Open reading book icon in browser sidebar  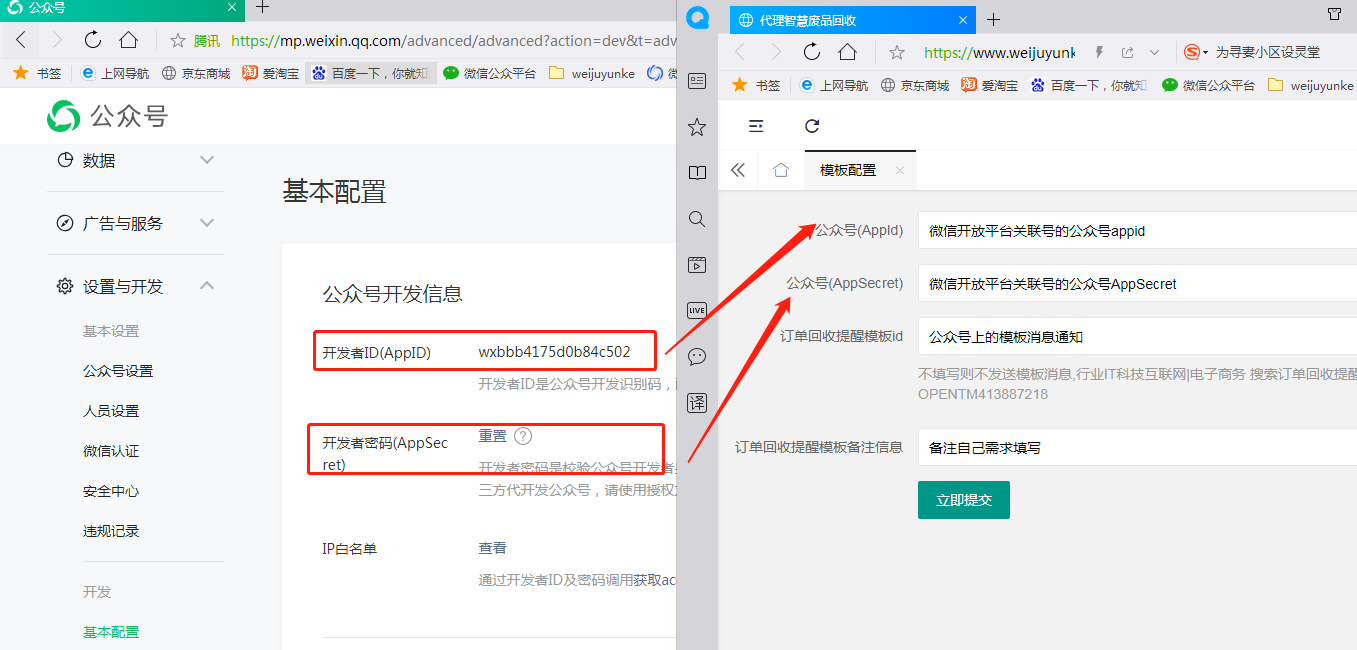click(x=697, y=173)
